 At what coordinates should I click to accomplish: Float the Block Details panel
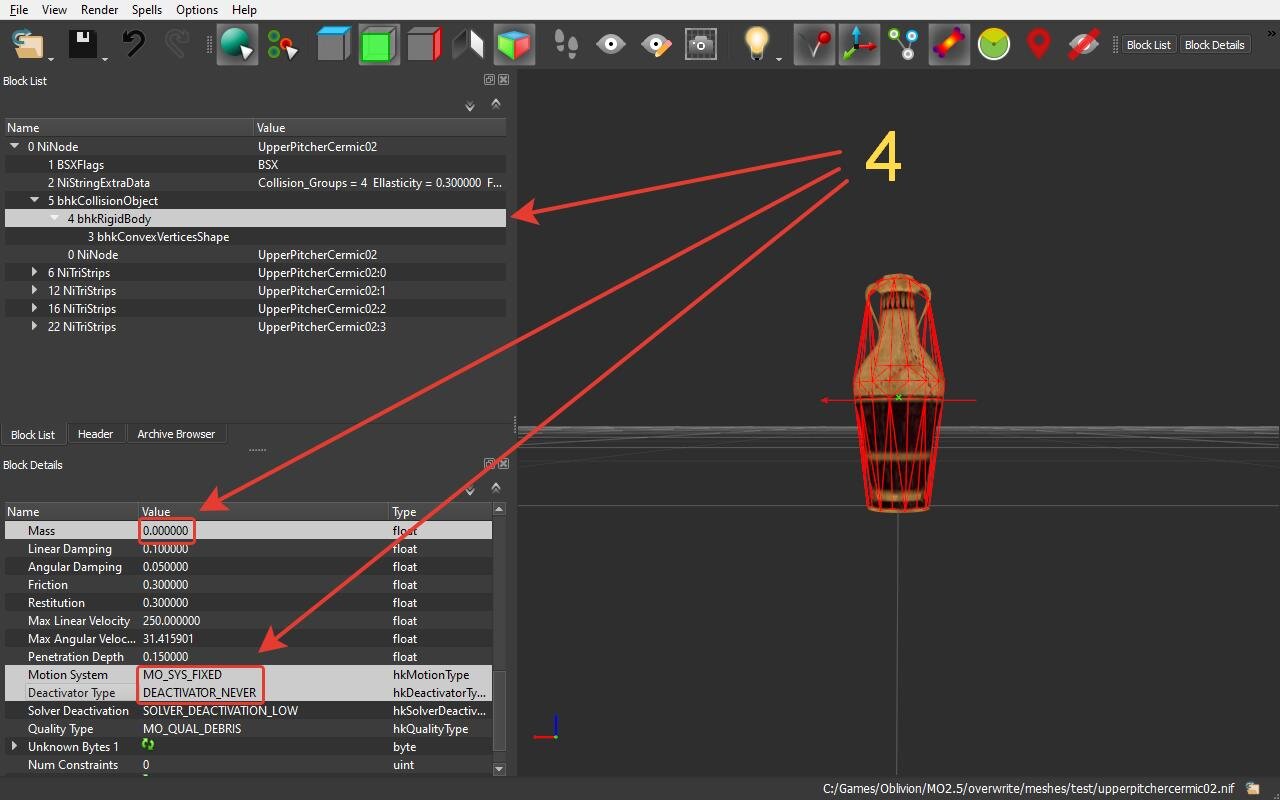tap(489, 464)
